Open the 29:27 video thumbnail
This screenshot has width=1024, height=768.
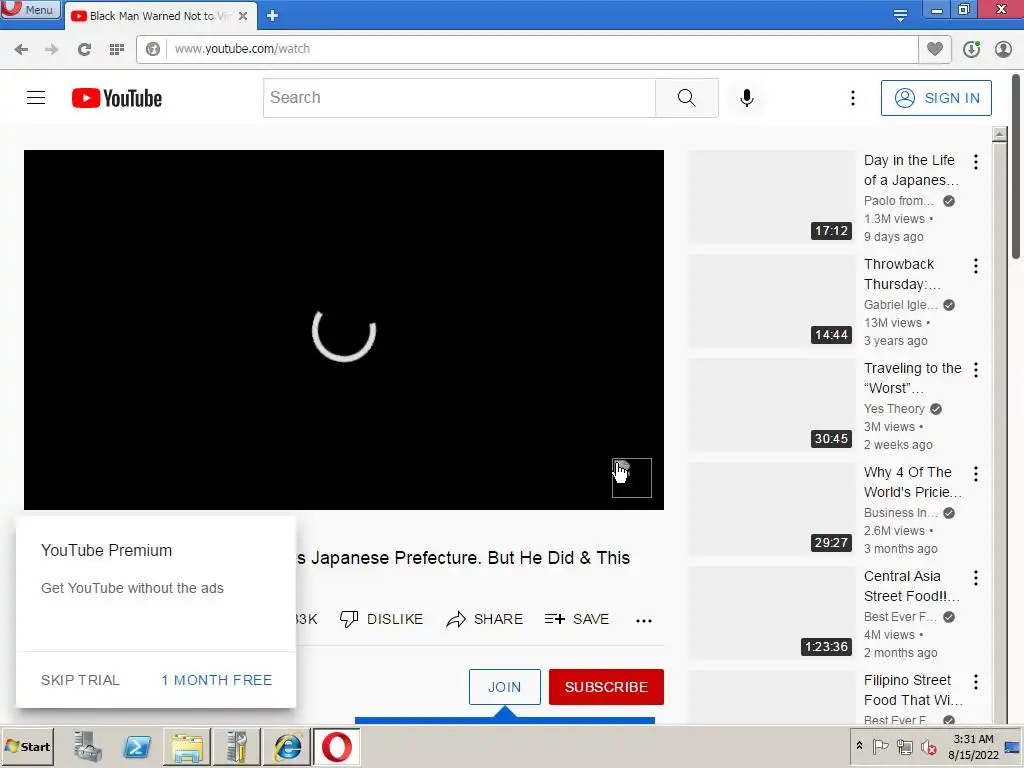pos(771,509)
